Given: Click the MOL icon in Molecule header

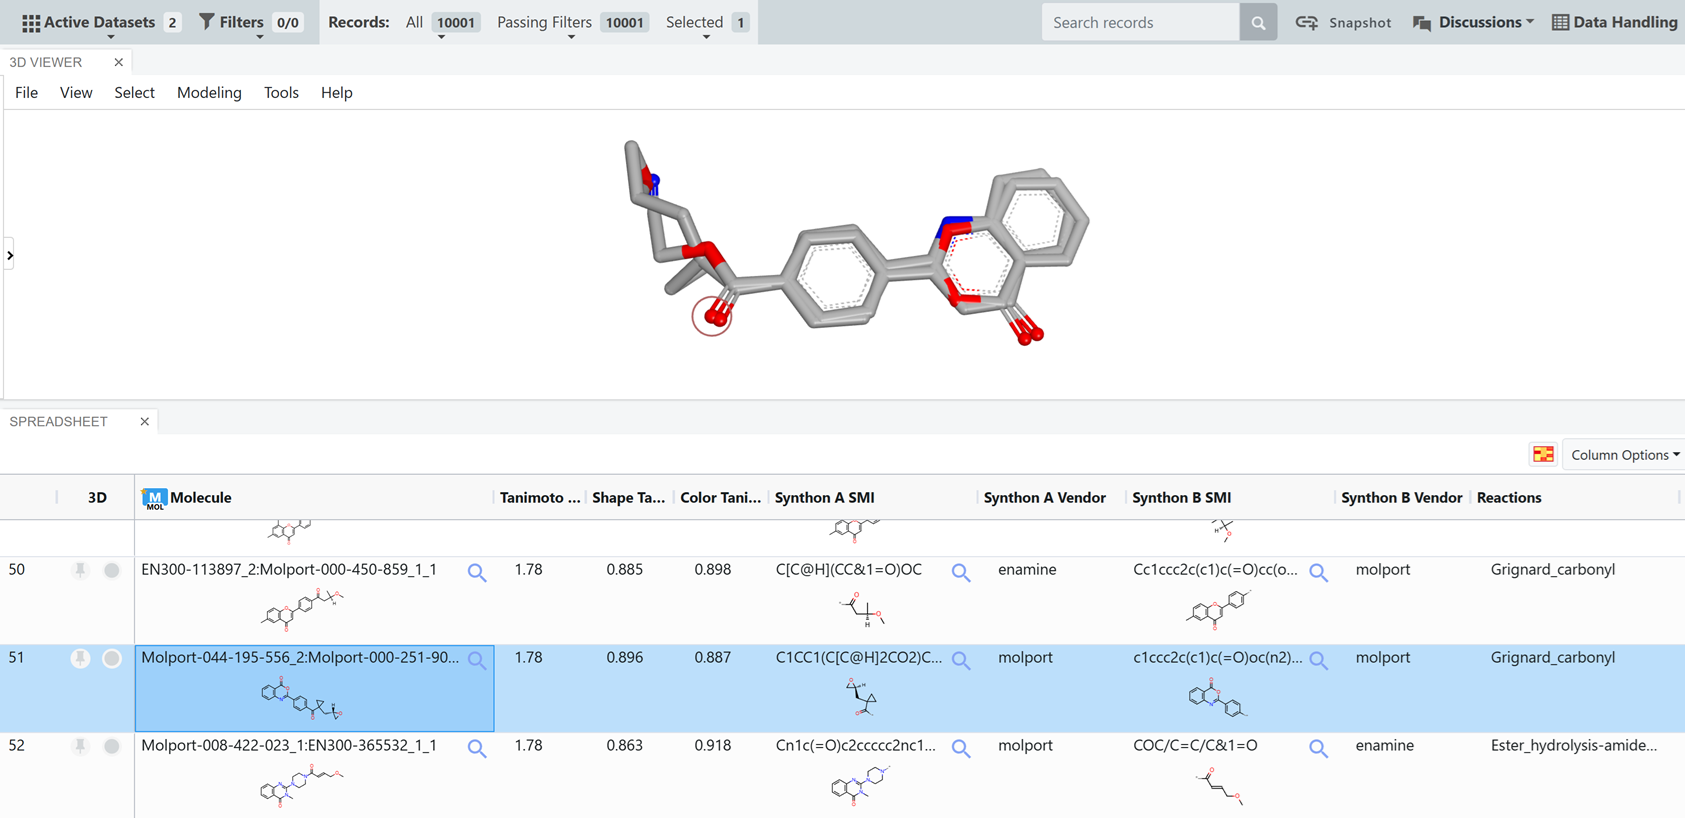Looking at the screenshot, I should (154, 498).
